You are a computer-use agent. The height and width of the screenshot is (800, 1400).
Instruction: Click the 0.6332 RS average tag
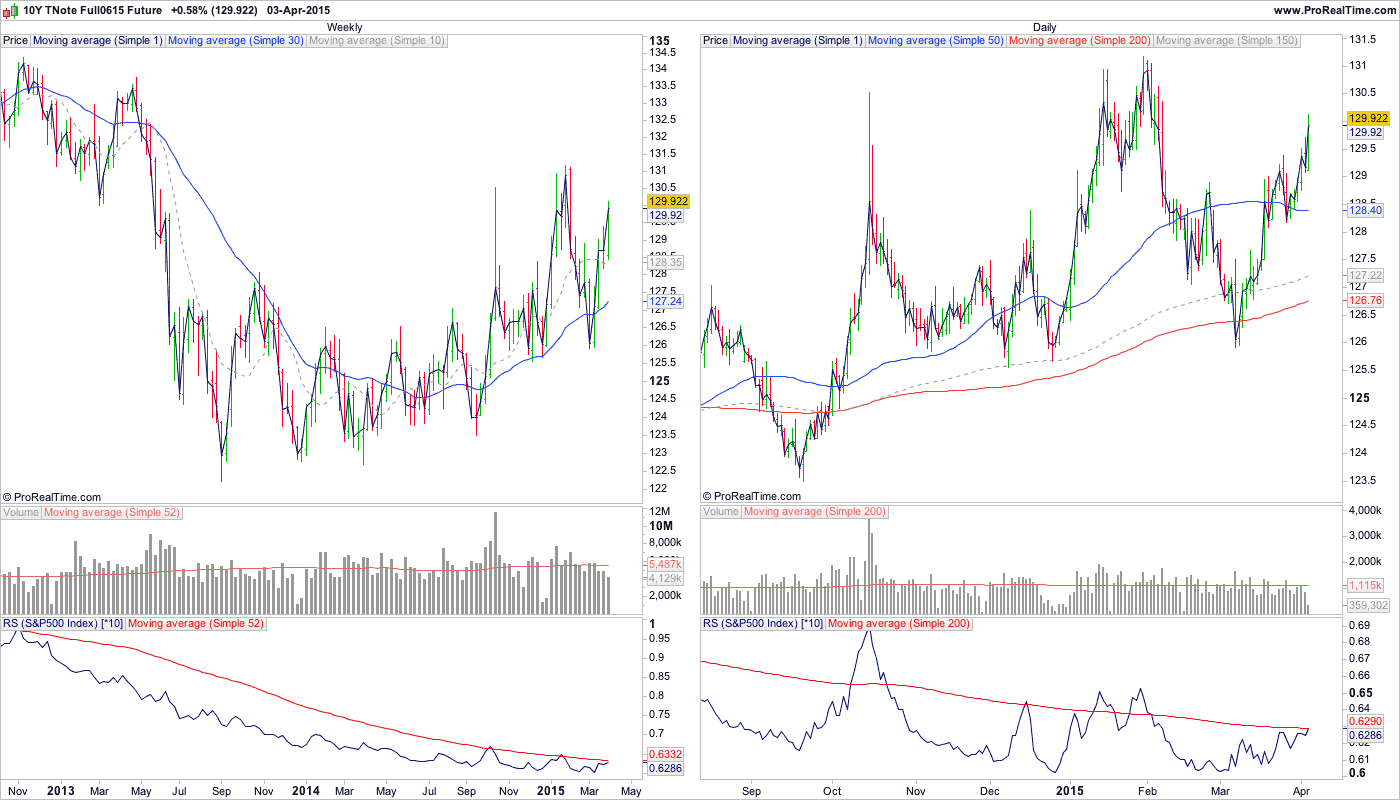[666, 754]
